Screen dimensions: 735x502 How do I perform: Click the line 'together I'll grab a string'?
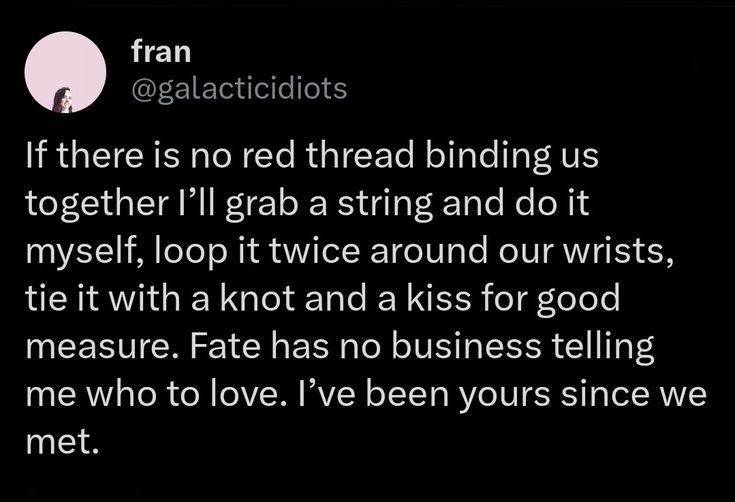(308, 204)
